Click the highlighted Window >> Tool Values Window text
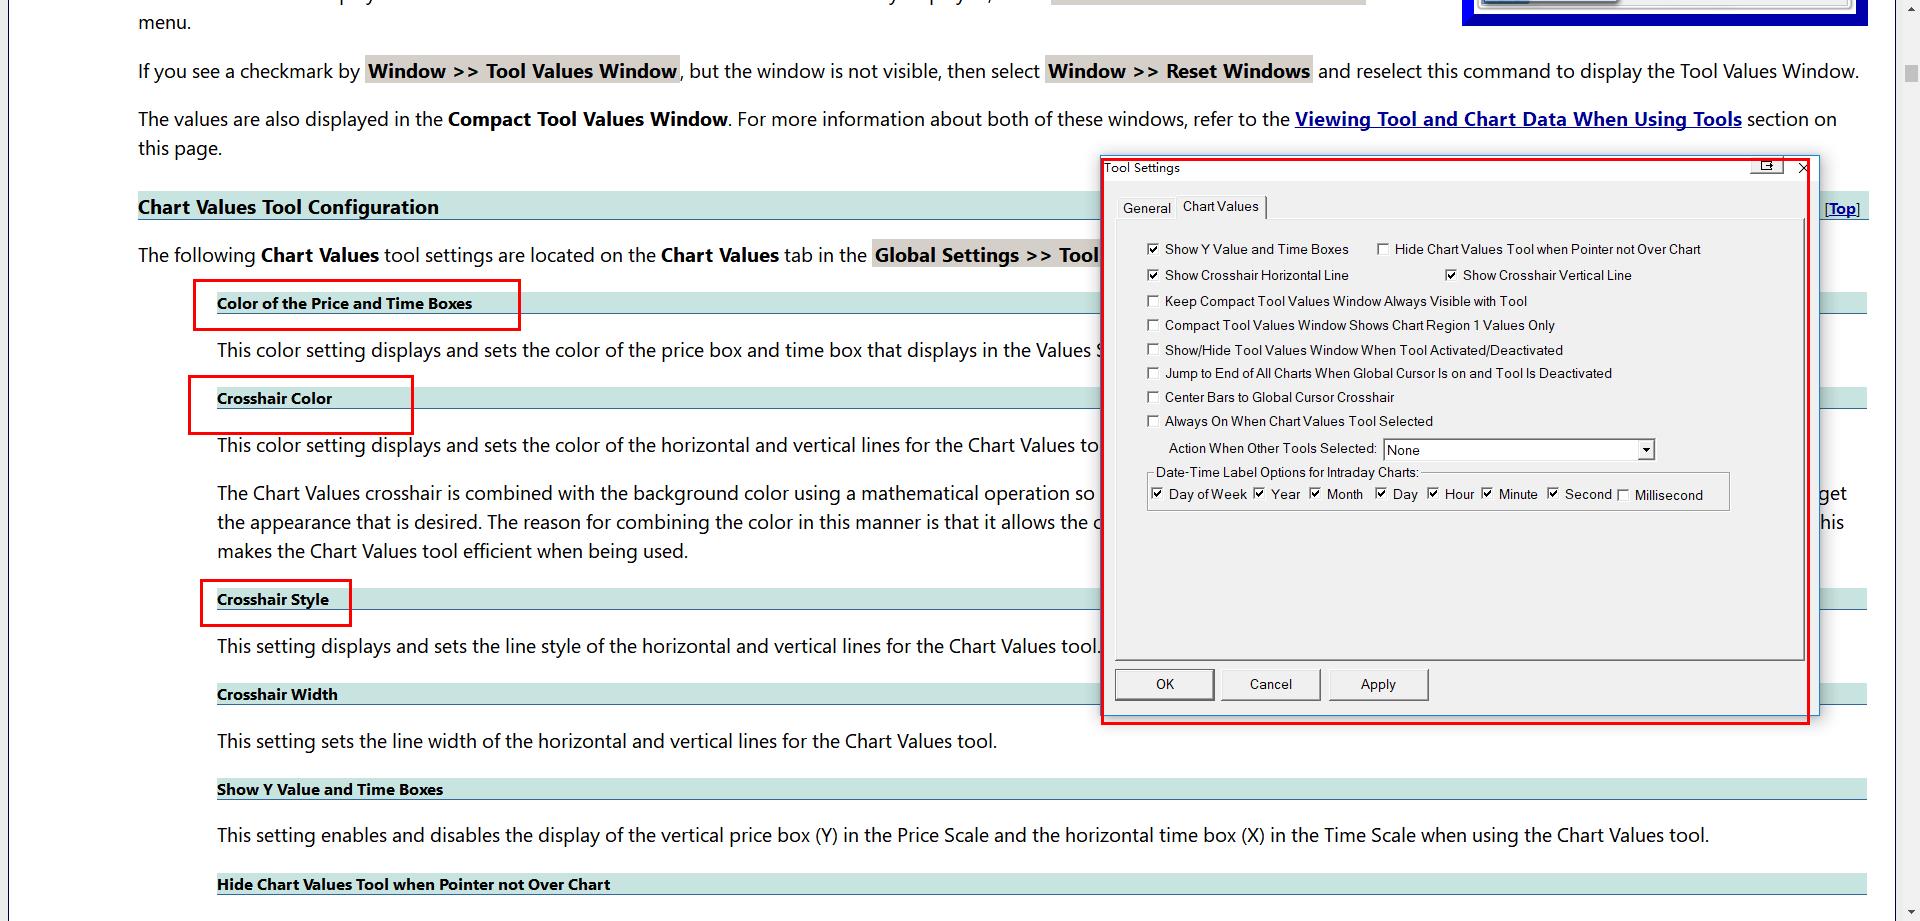1920x921 pixels. [522, 71]
